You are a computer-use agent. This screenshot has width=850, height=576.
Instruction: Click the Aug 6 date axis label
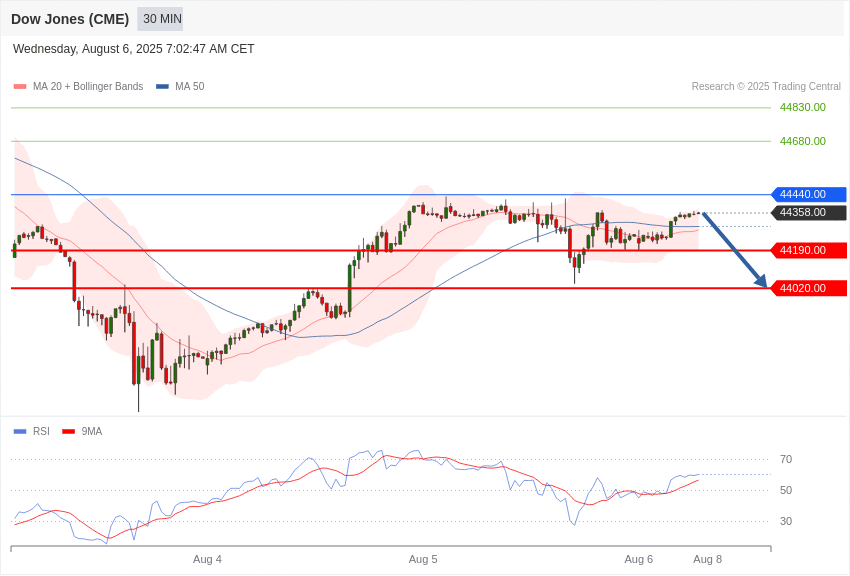click(x=639, y=559)
